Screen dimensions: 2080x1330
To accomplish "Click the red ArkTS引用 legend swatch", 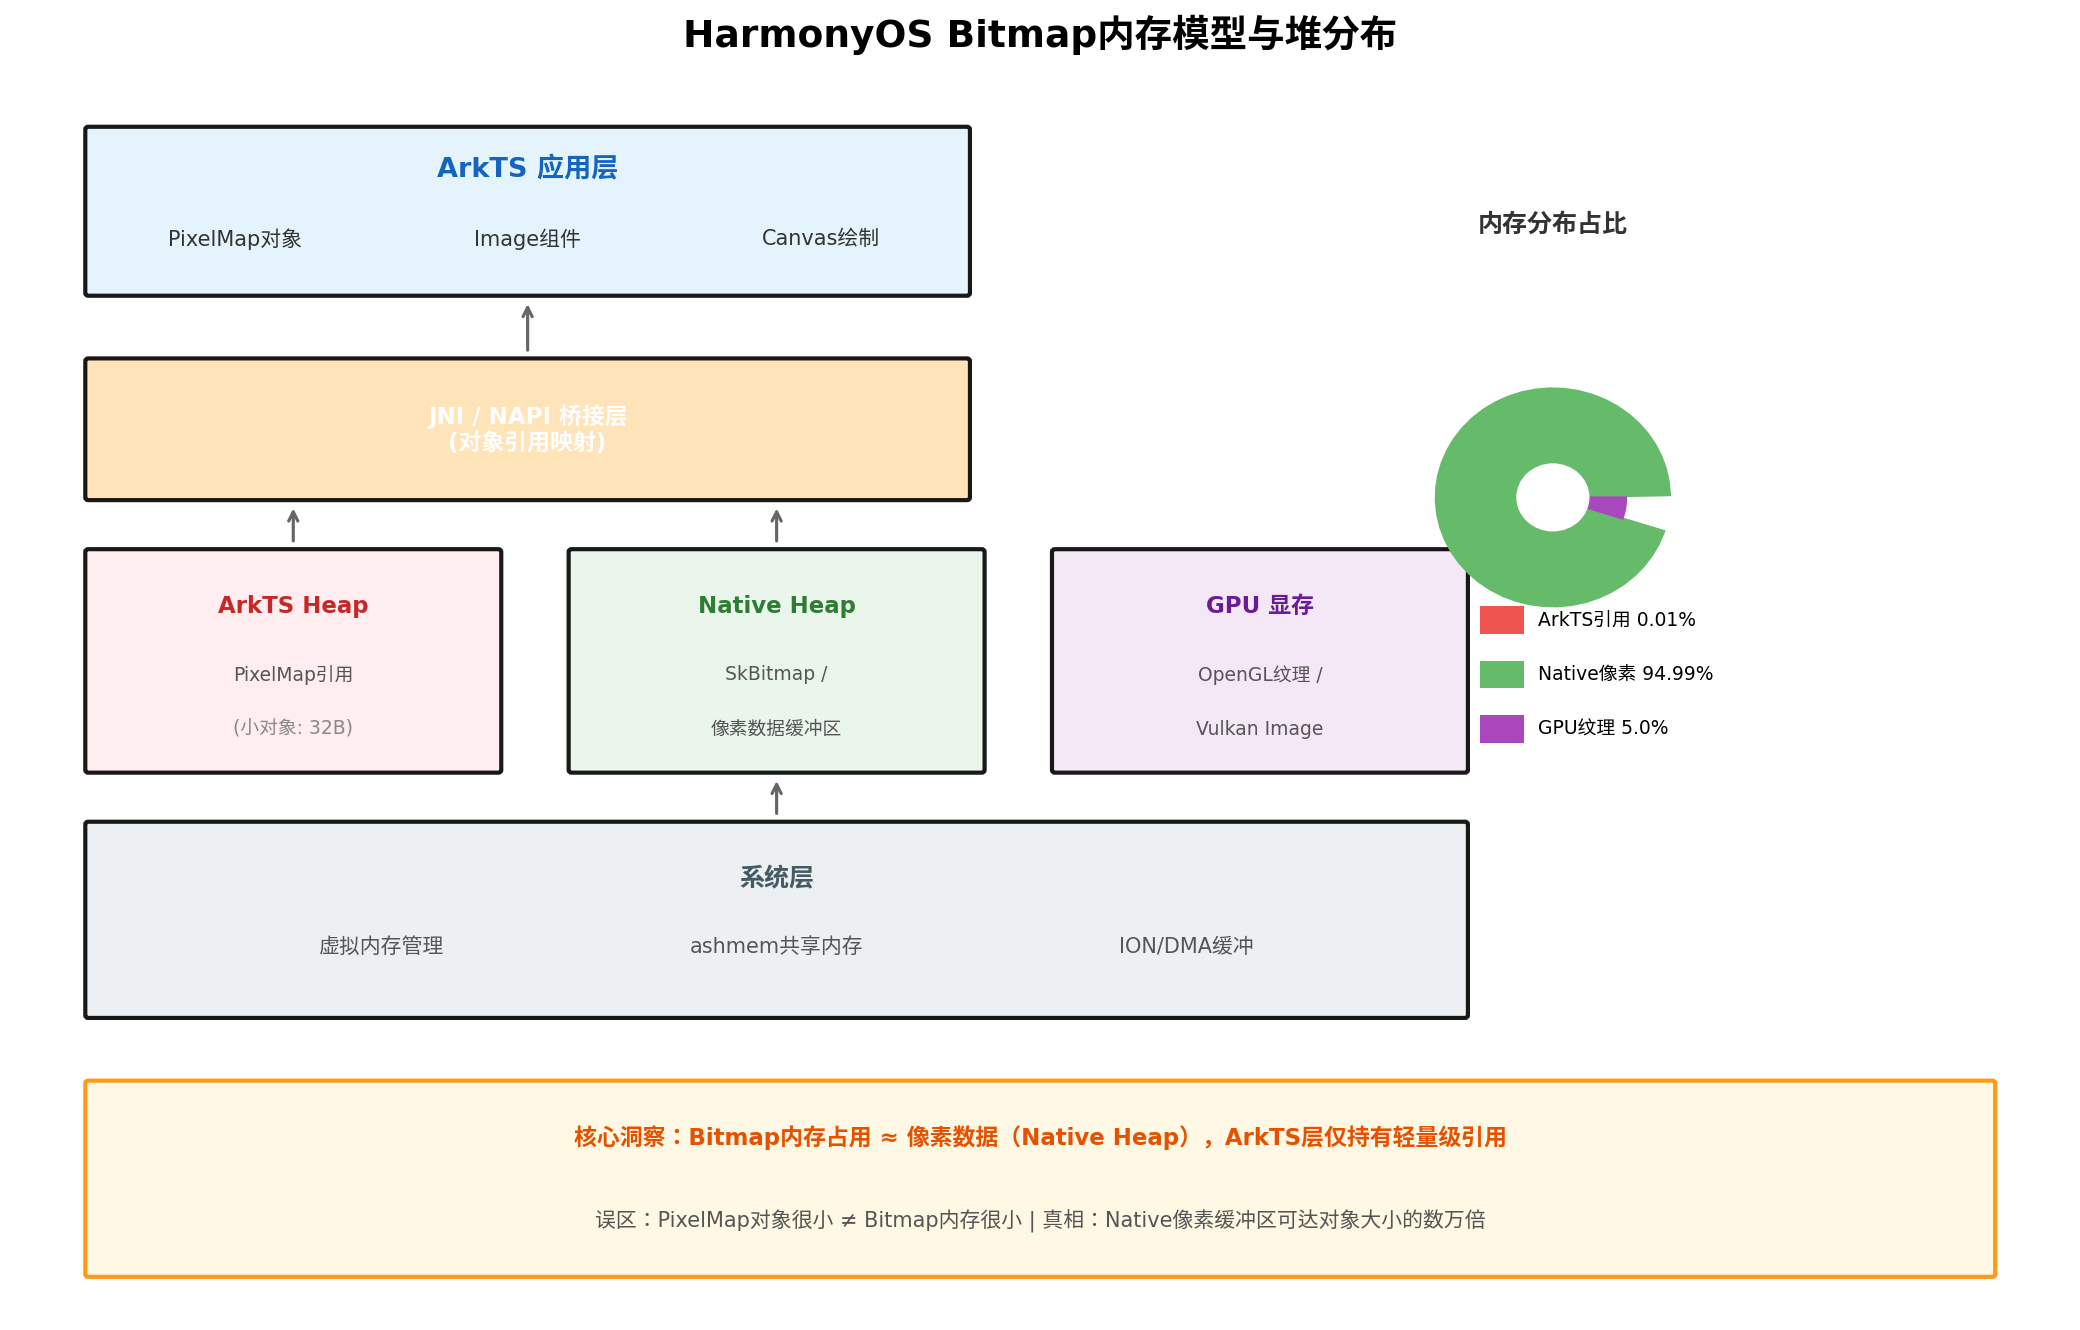I will click(x=1501, y=620).
